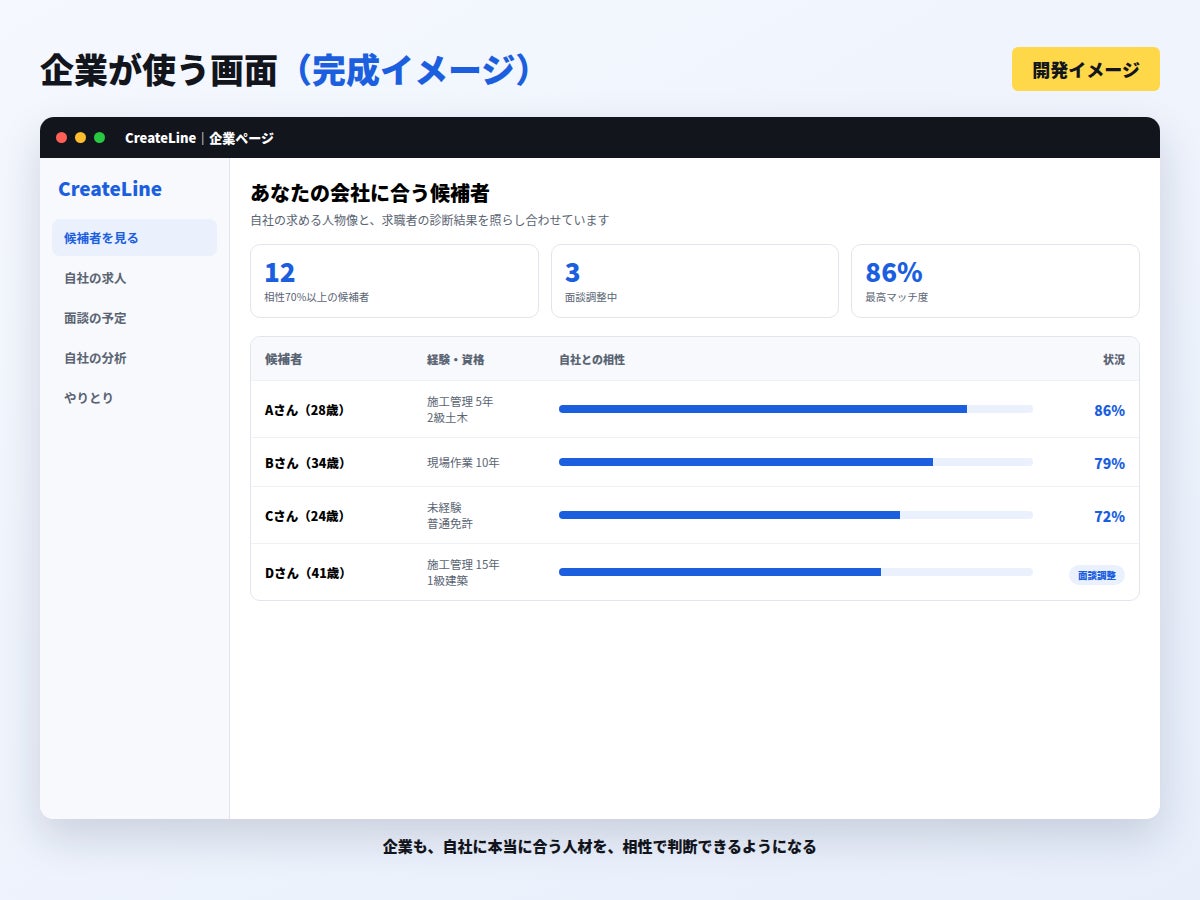Click Cさん compatibility progress bar
Image resolution: width=1200 pixels, height=900 pixels.
pos(796,515)
